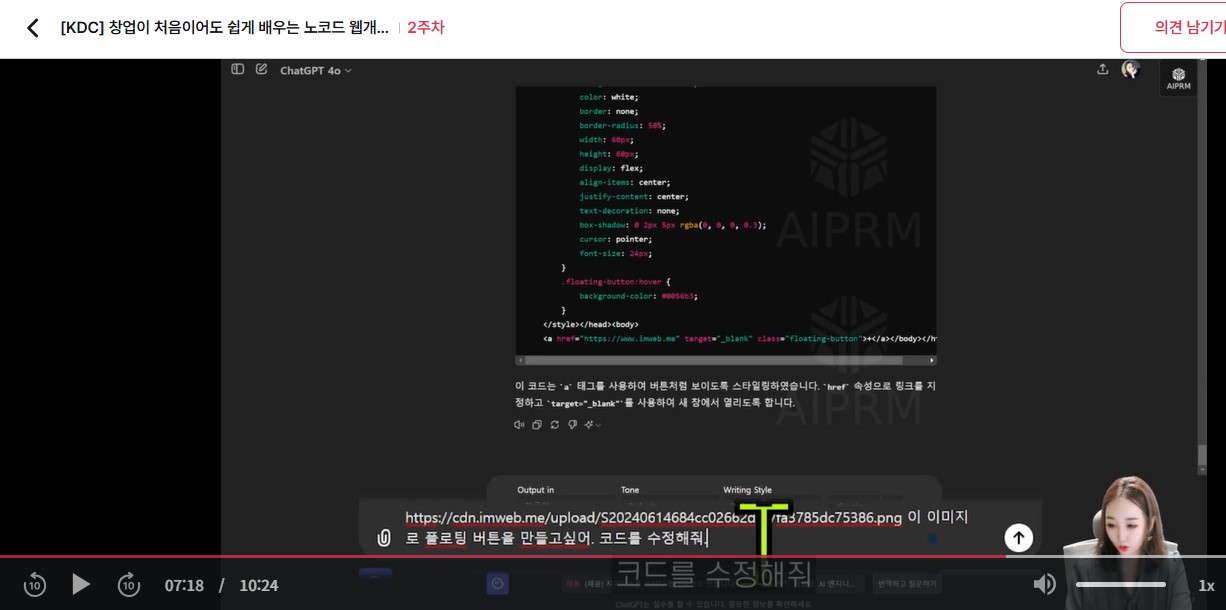Regenerate the ChatGPT response
This screenshot has height=610, width=1226.
[x=555, y=425]
